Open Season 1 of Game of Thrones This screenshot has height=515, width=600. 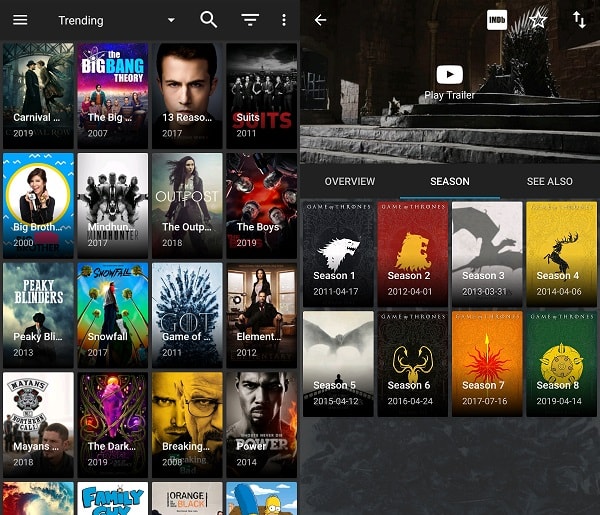coord(338,254)
